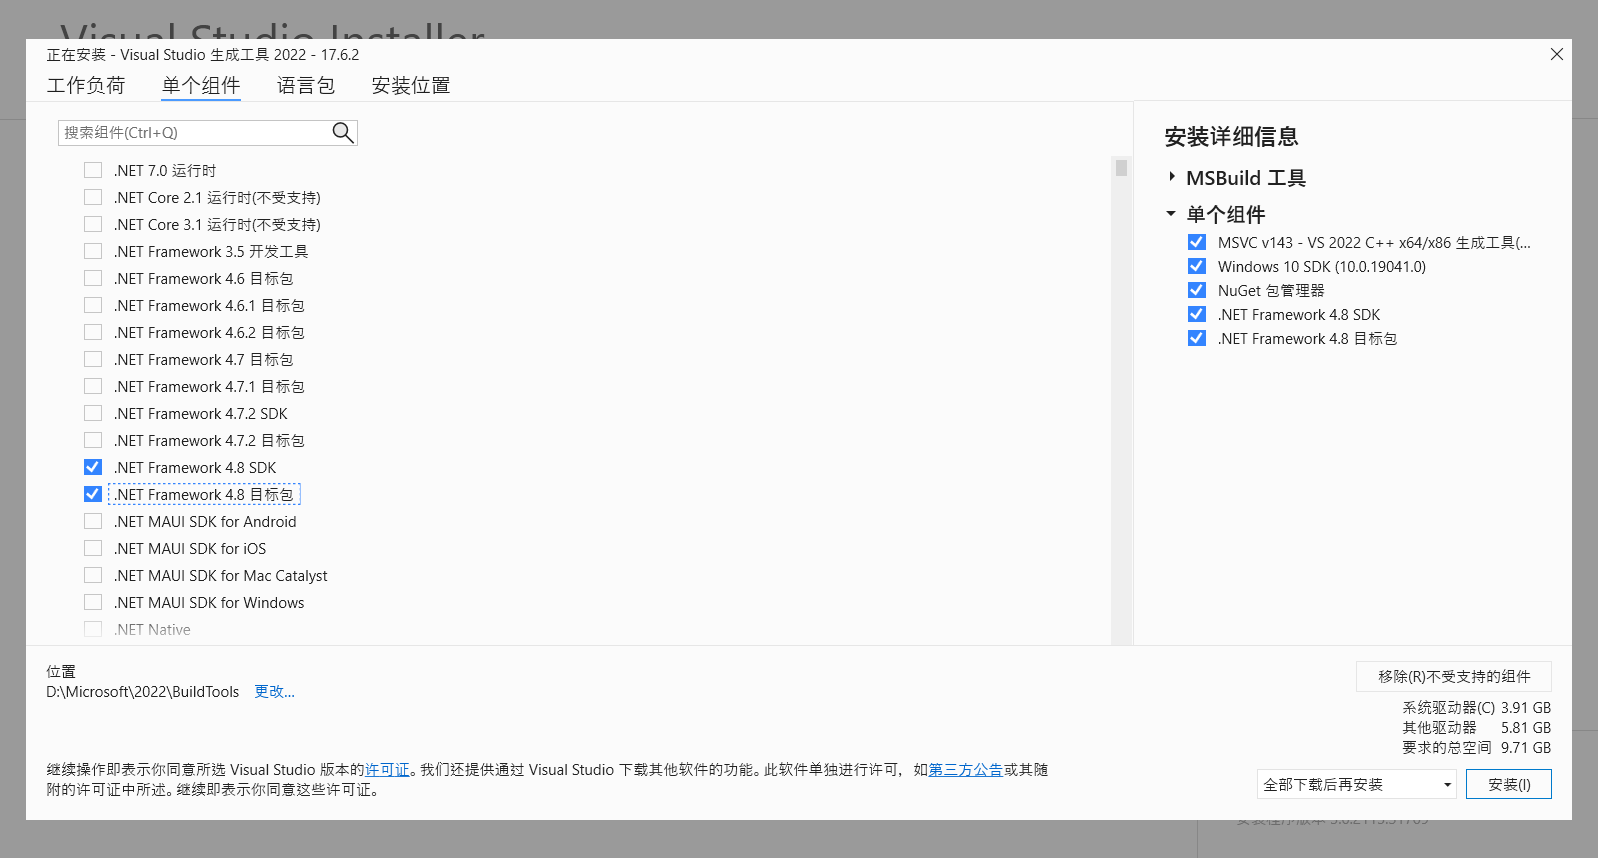The height and width of the screenshot is (858, 1598).
Task: Expand the MSBuild 工具 section
Action: pos(1171,177)
